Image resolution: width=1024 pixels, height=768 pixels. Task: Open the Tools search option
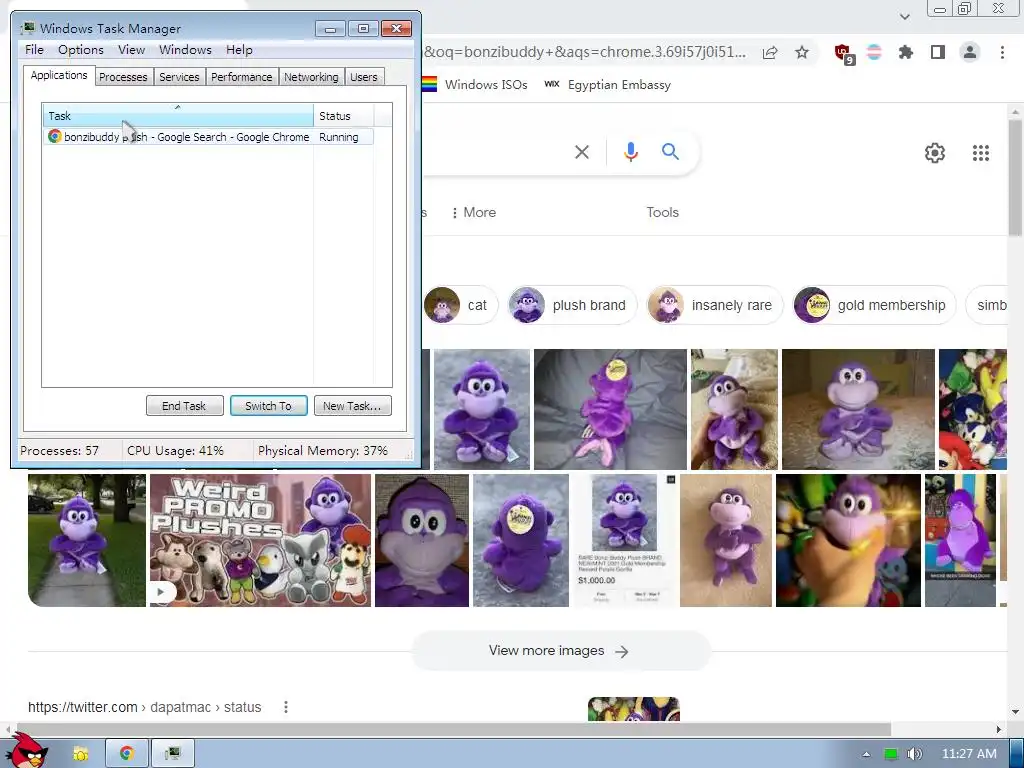coord(662,212)
